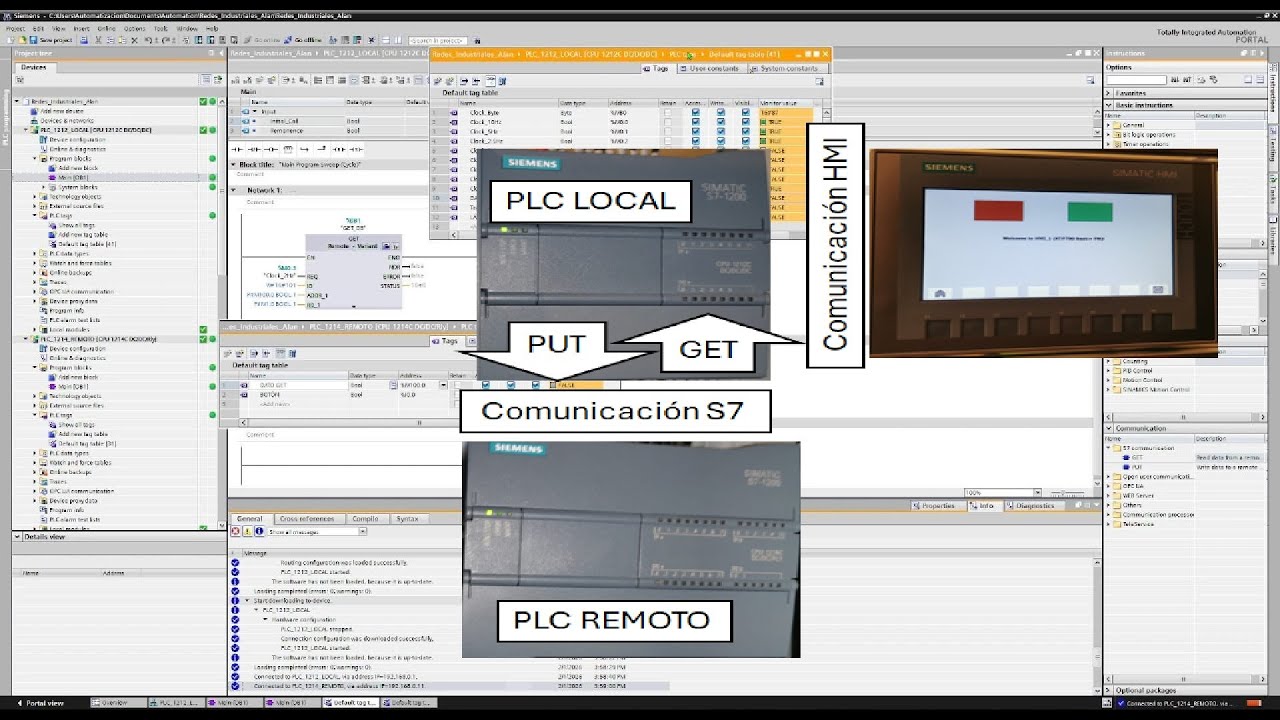Open GET block configuration icon
This screenshot has height=720, width=1280.
386,246
